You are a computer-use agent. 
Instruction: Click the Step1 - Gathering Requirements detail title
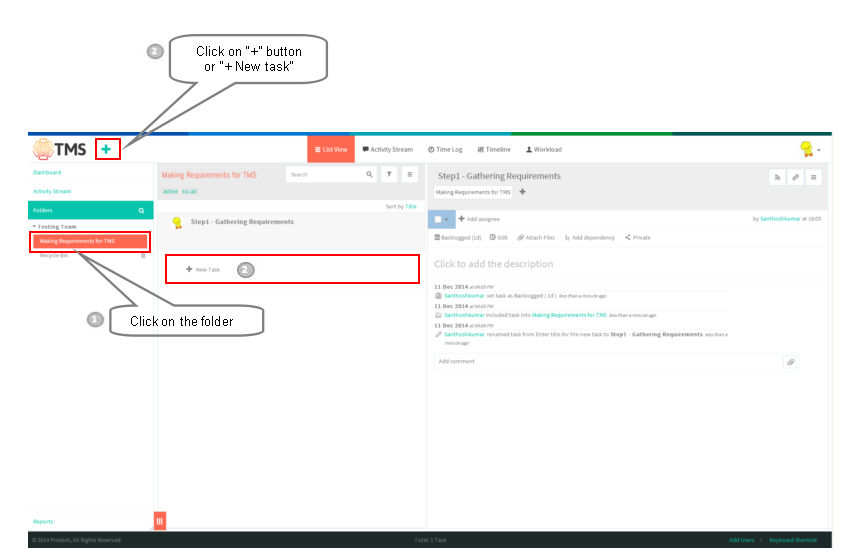[499, 176]
